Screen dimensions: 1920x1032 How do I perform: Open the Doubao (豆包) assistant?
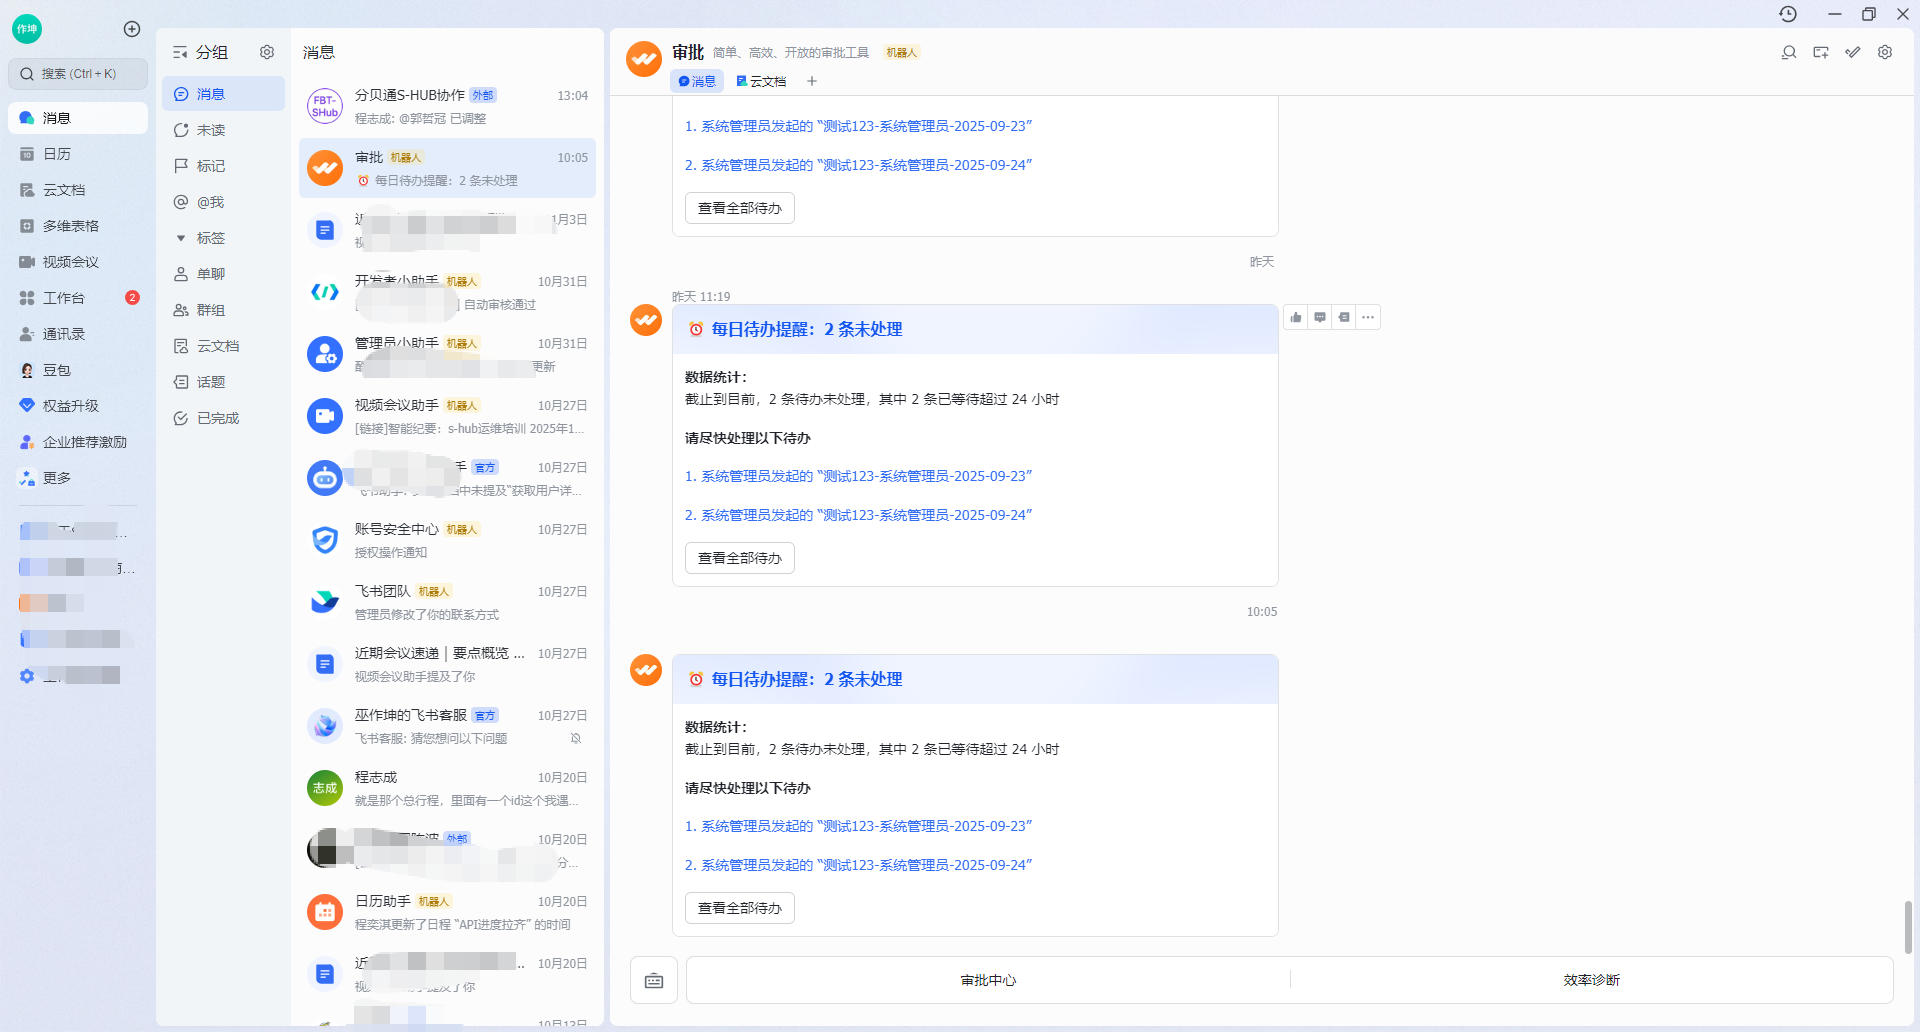57,369
